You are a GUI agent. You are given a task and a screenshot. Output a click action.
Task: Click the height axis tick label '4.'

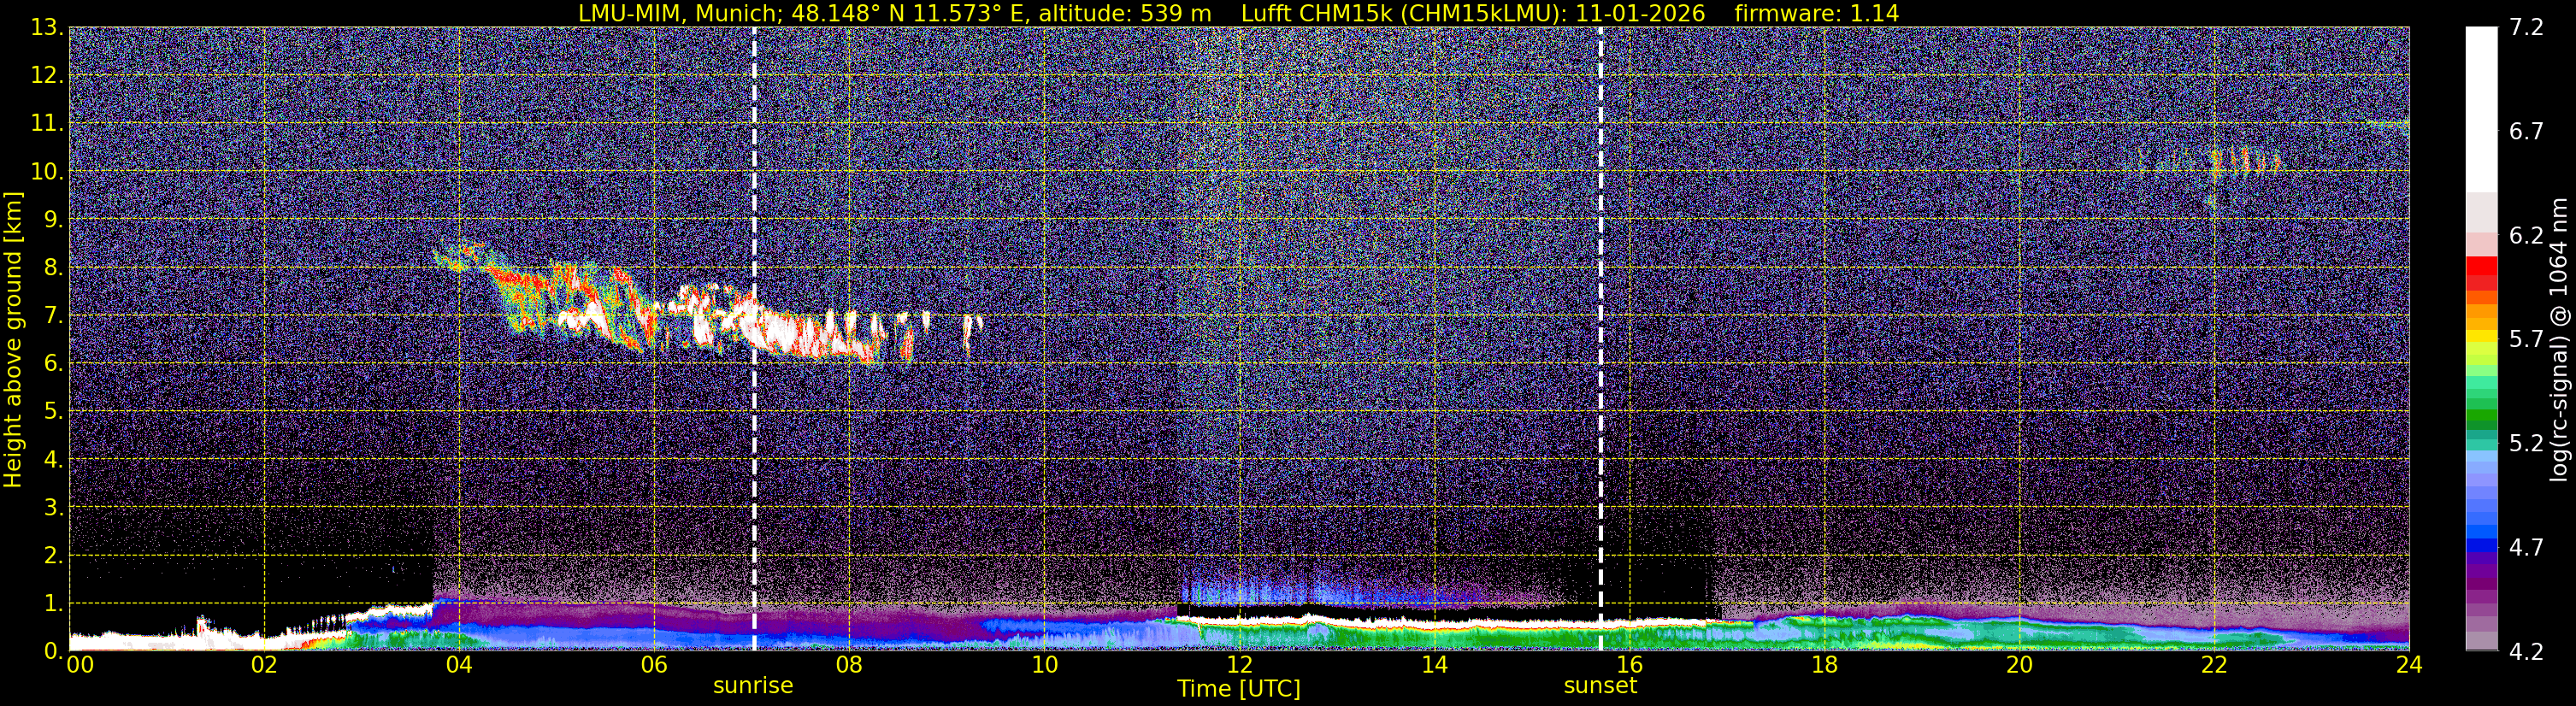(53, 460)
